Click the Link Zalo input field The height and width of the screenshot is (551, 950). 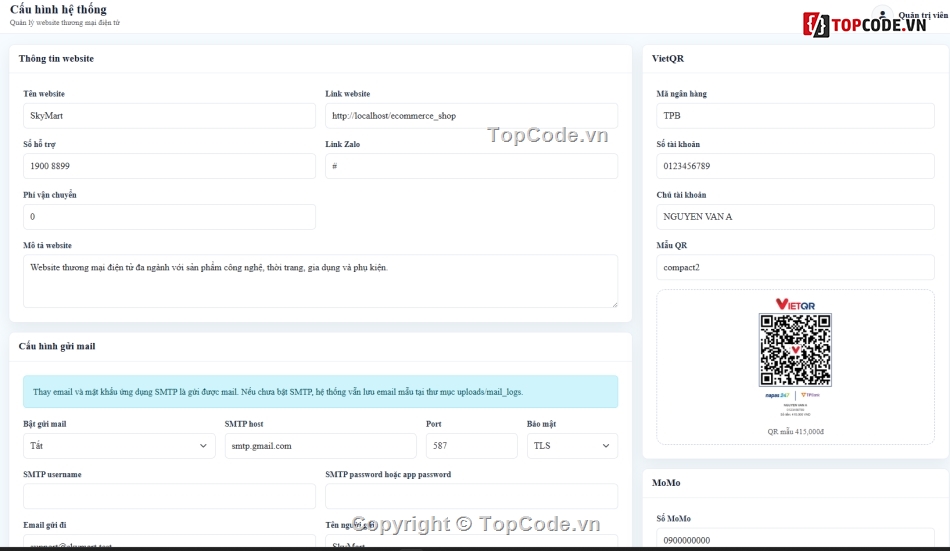[x=471, y=166]
